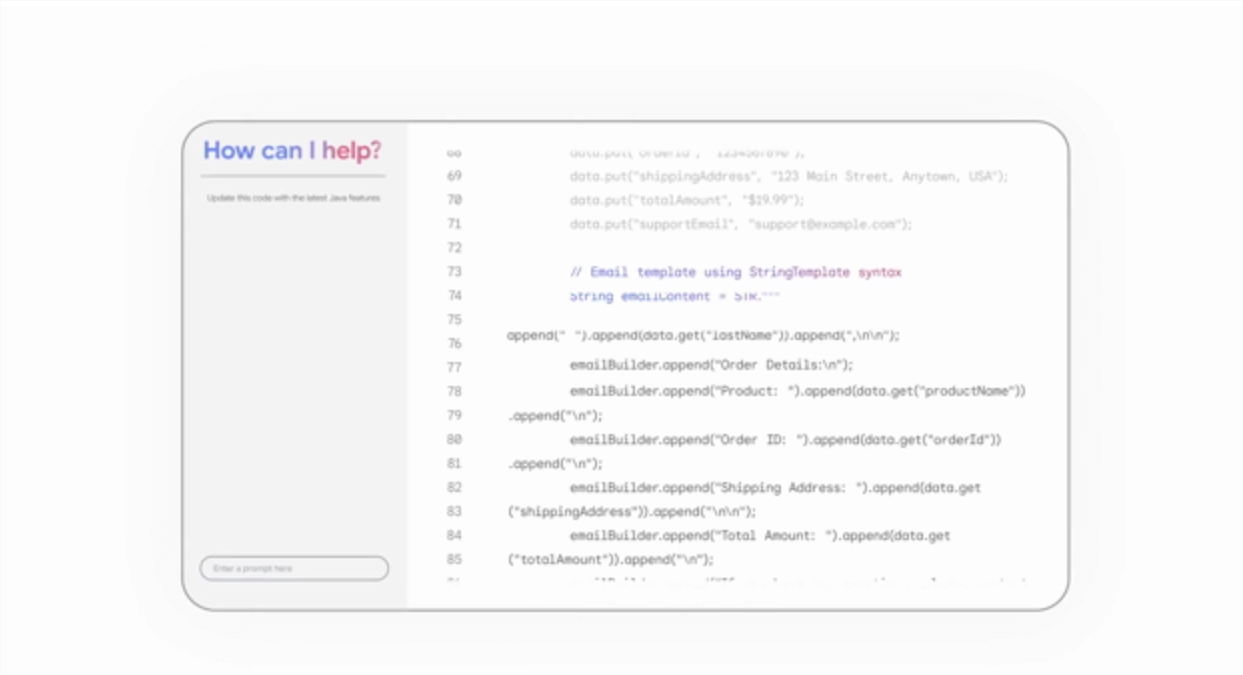Click the ("shippingAddress")).append code line
1243x675 pixels.
click(631, 511)
